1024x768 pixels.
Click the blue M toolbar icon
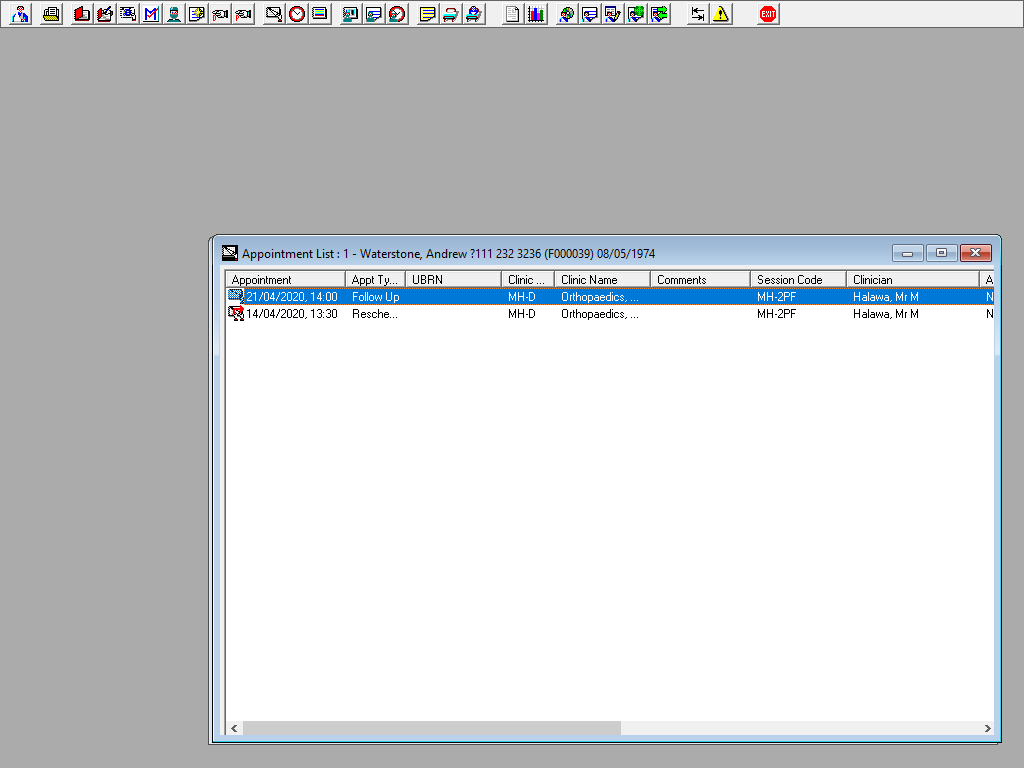151,14
